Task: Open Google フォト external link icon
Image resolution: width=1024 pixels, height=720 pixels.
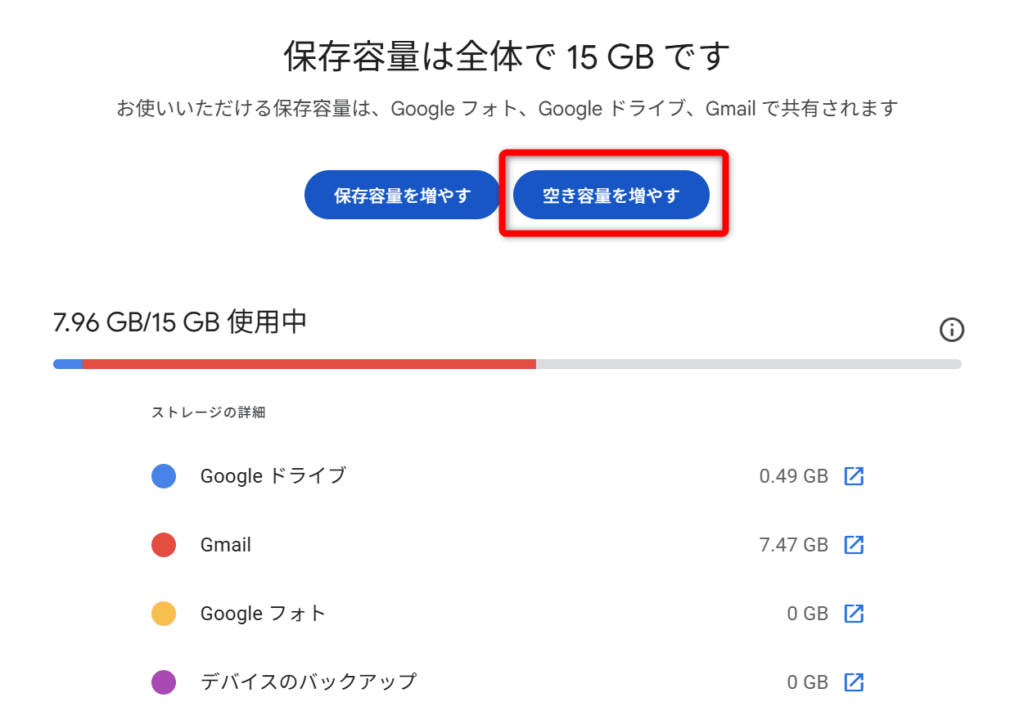Action: click(854, 613)
